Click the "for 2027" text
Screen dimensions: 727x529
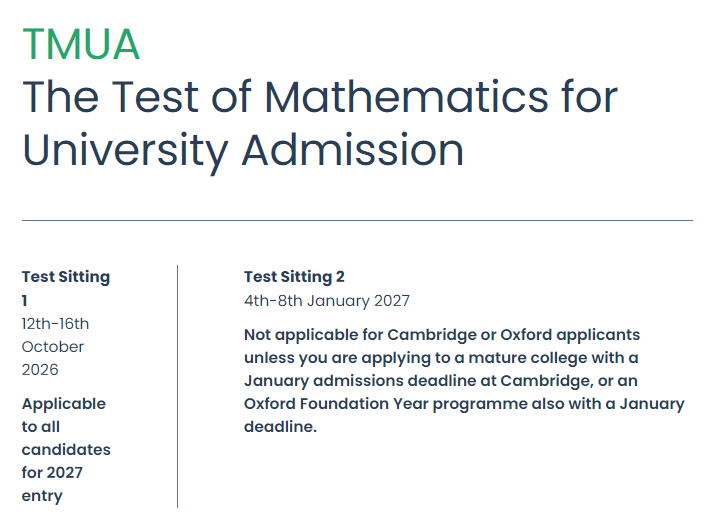pos(52,472)
